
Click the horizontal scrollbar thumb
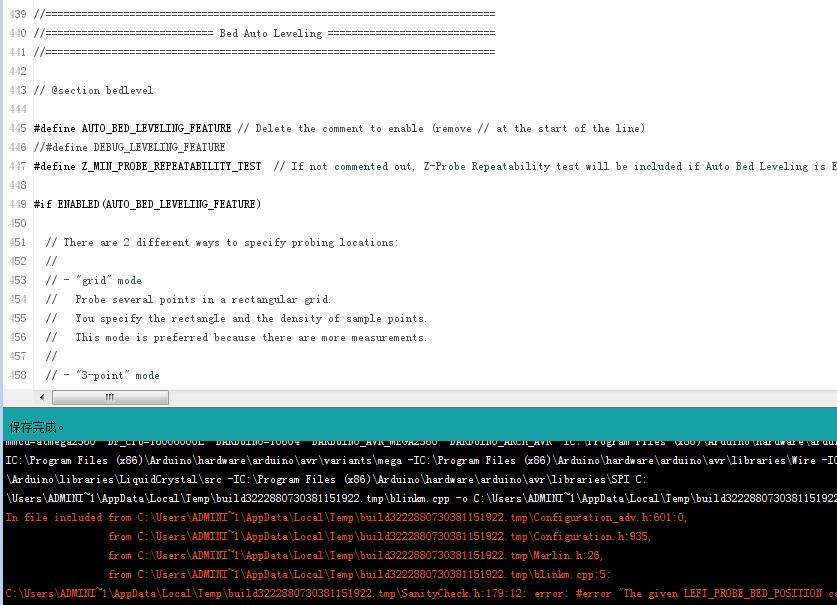(x=109, y=397)
